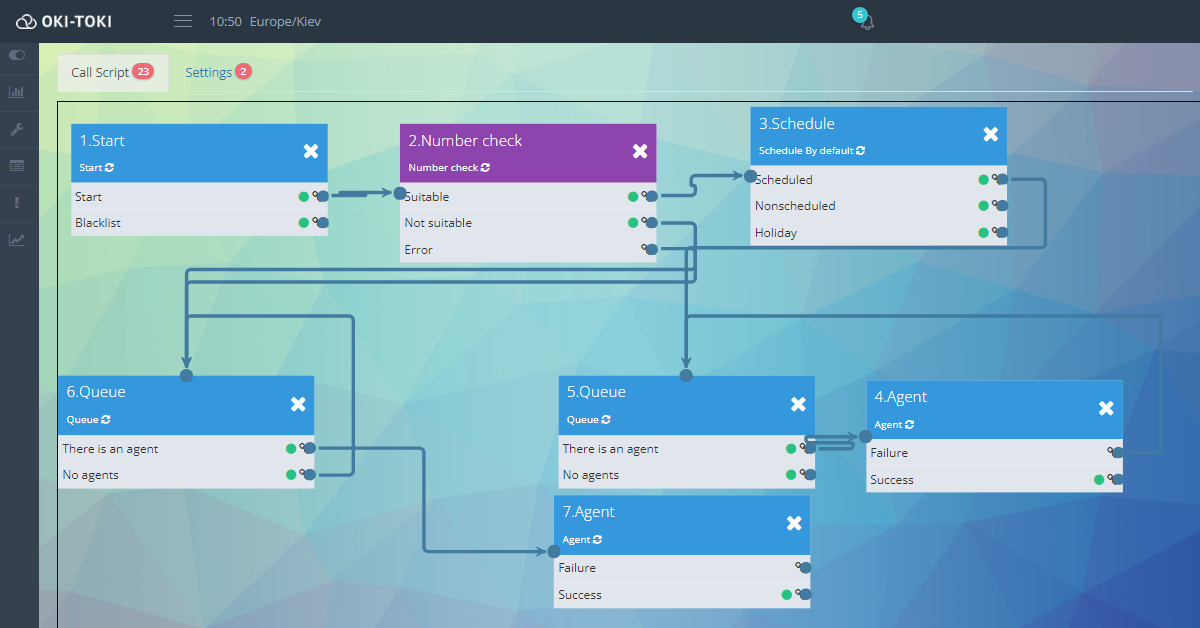Screen dimensions: 1200x628
Task: Open the line graph analytics sidebar icon
Action: tap(17, 239)
